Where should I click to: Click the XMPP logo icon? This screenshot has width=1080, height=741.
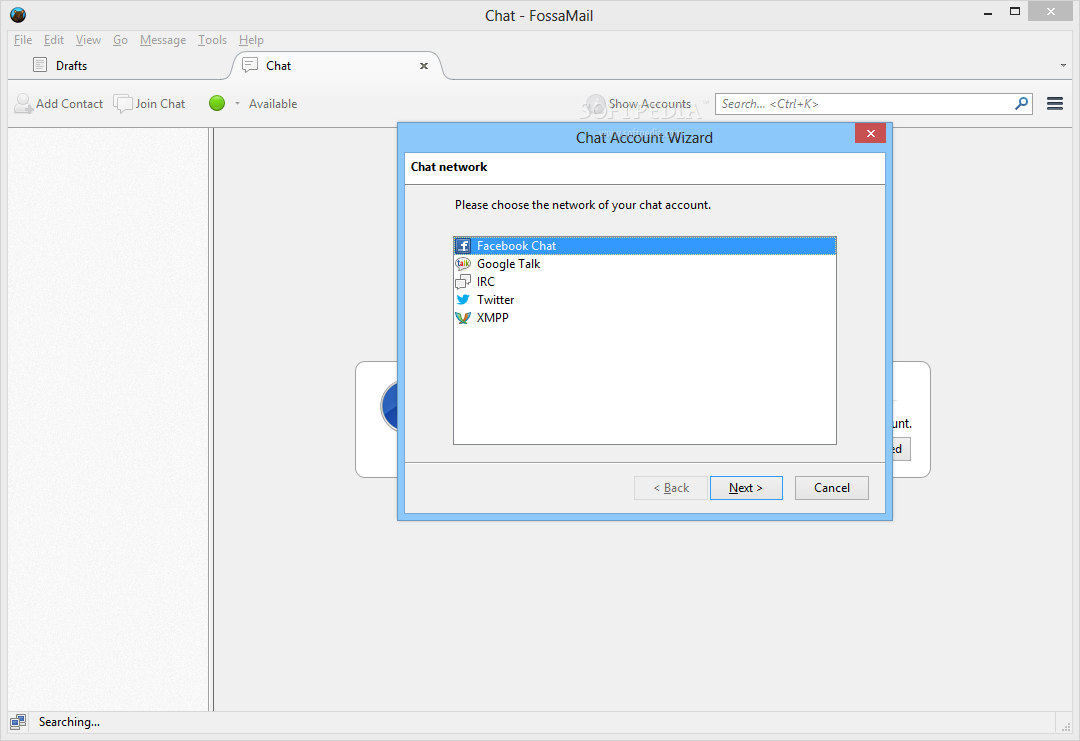click(x=464, y=317)
